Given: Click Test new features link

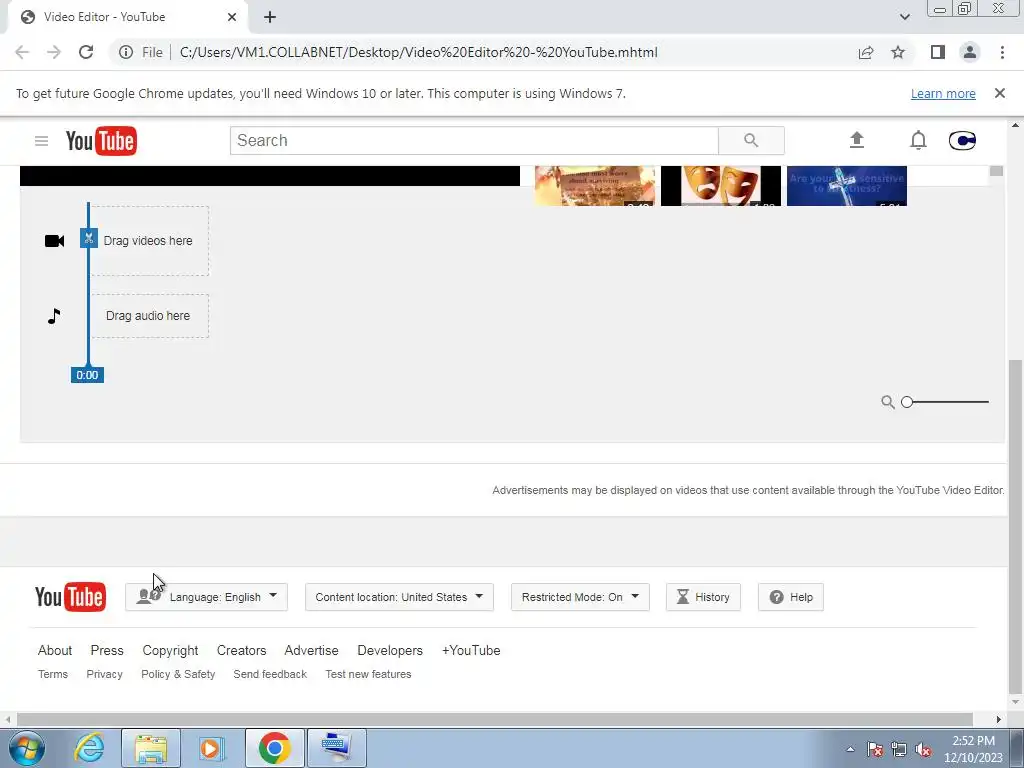Looking at the screenshot, I should coord(368,674).
